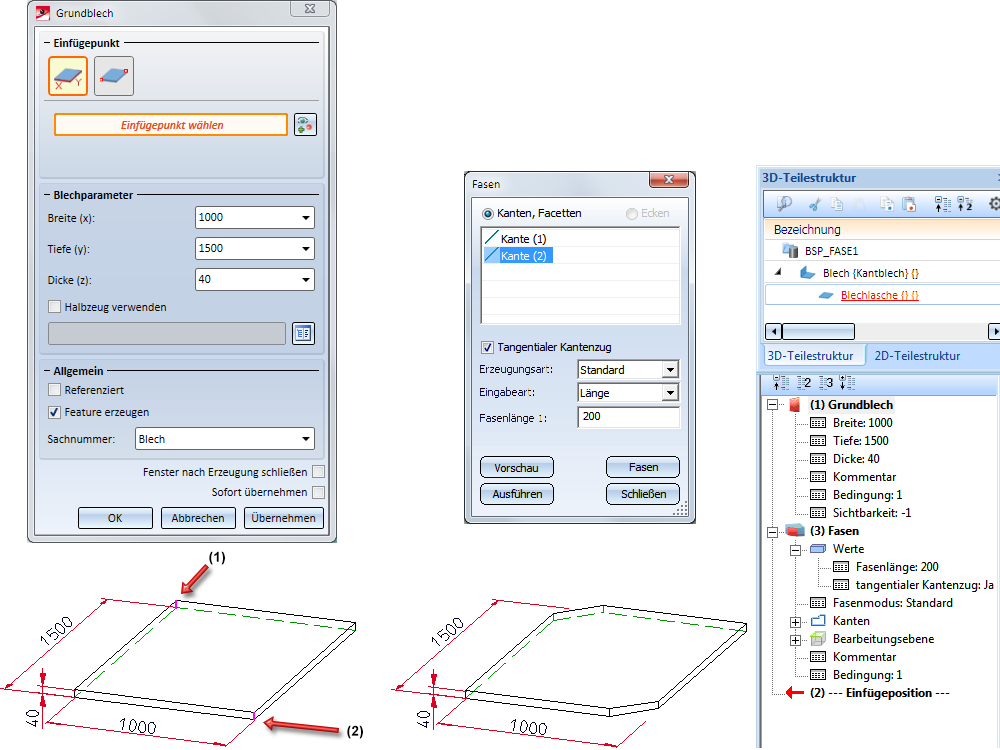
Task: Click the search icon in 3D-Teilestruktur toolbar
Action: tap(785, 204)
